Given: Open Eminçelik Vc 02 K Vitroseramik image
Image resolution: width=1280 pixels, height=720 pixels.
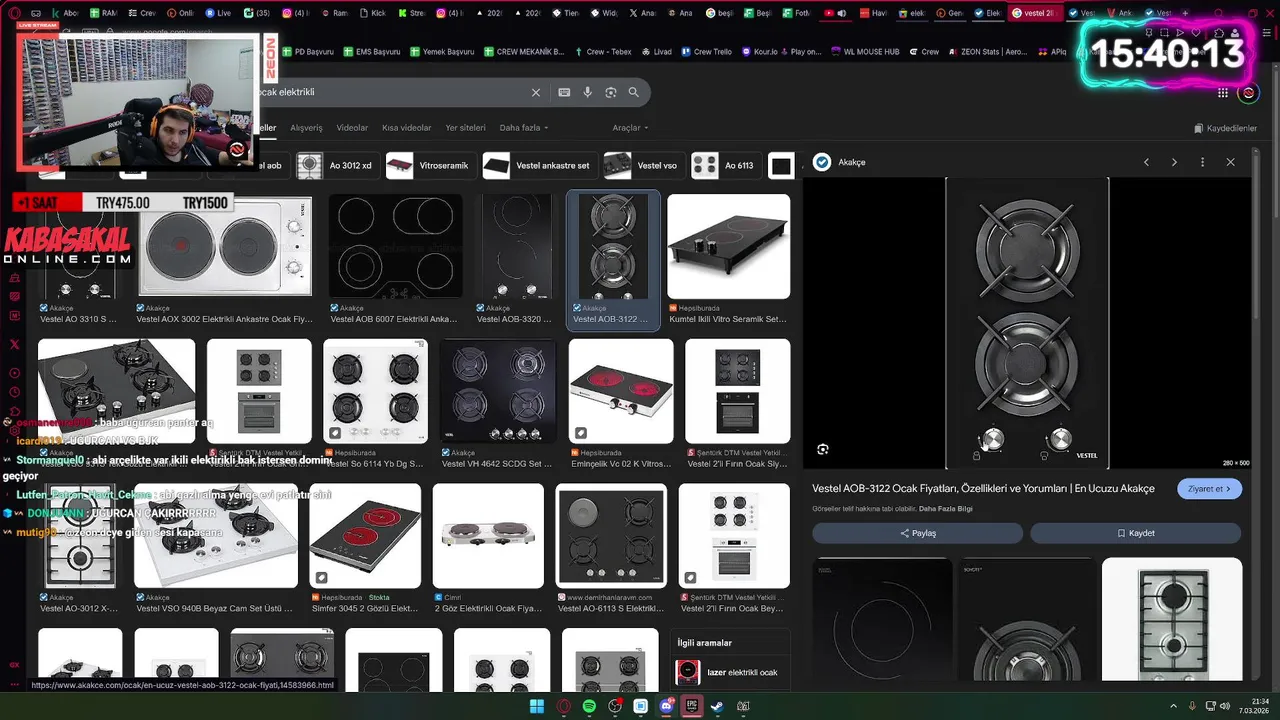Looking at the screenshot, I should (x=621, y=391).
